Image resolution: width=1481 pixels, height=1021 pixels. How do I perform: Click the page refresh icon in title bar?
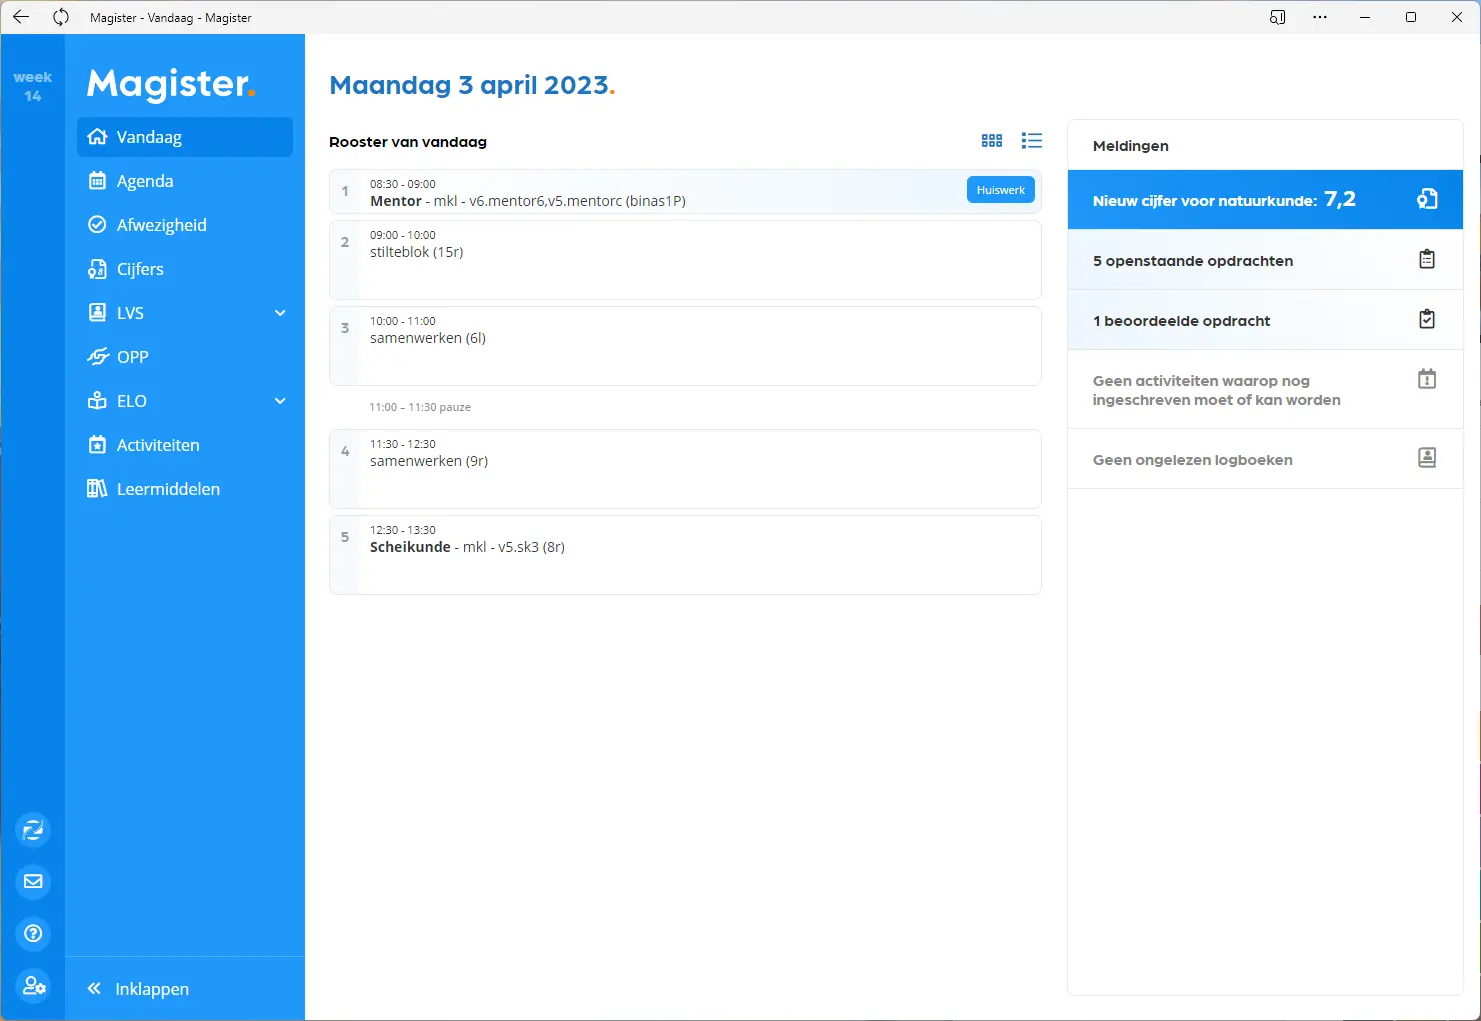pos(61,17)
